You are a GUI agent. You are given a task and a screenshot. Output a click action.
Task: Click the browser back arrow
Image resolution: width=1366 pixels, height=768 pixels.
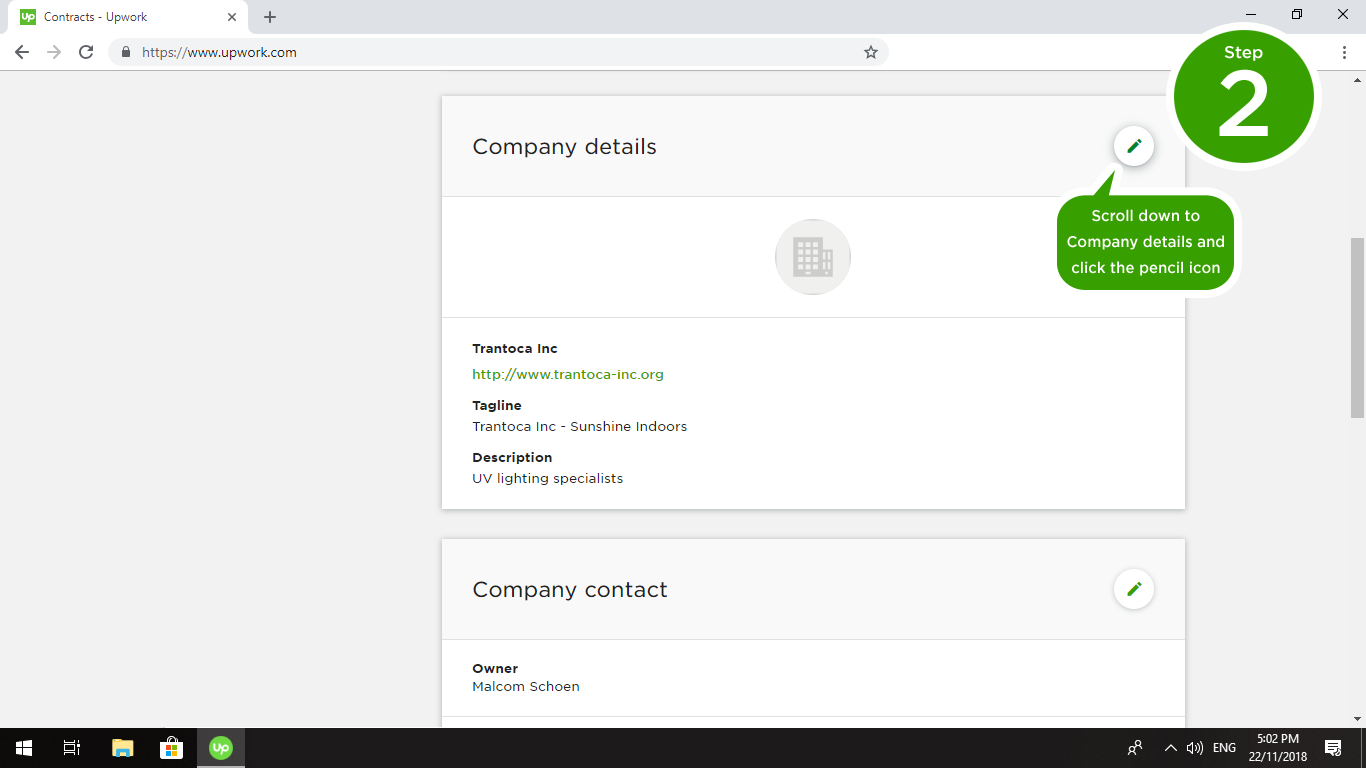[x=22, y=52]
